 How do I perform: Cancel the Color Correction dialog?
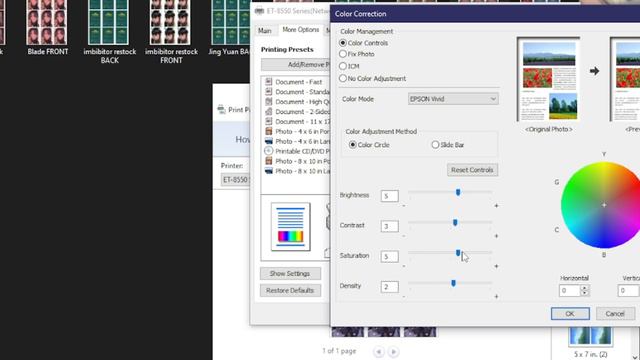click(x=615, y=313)
